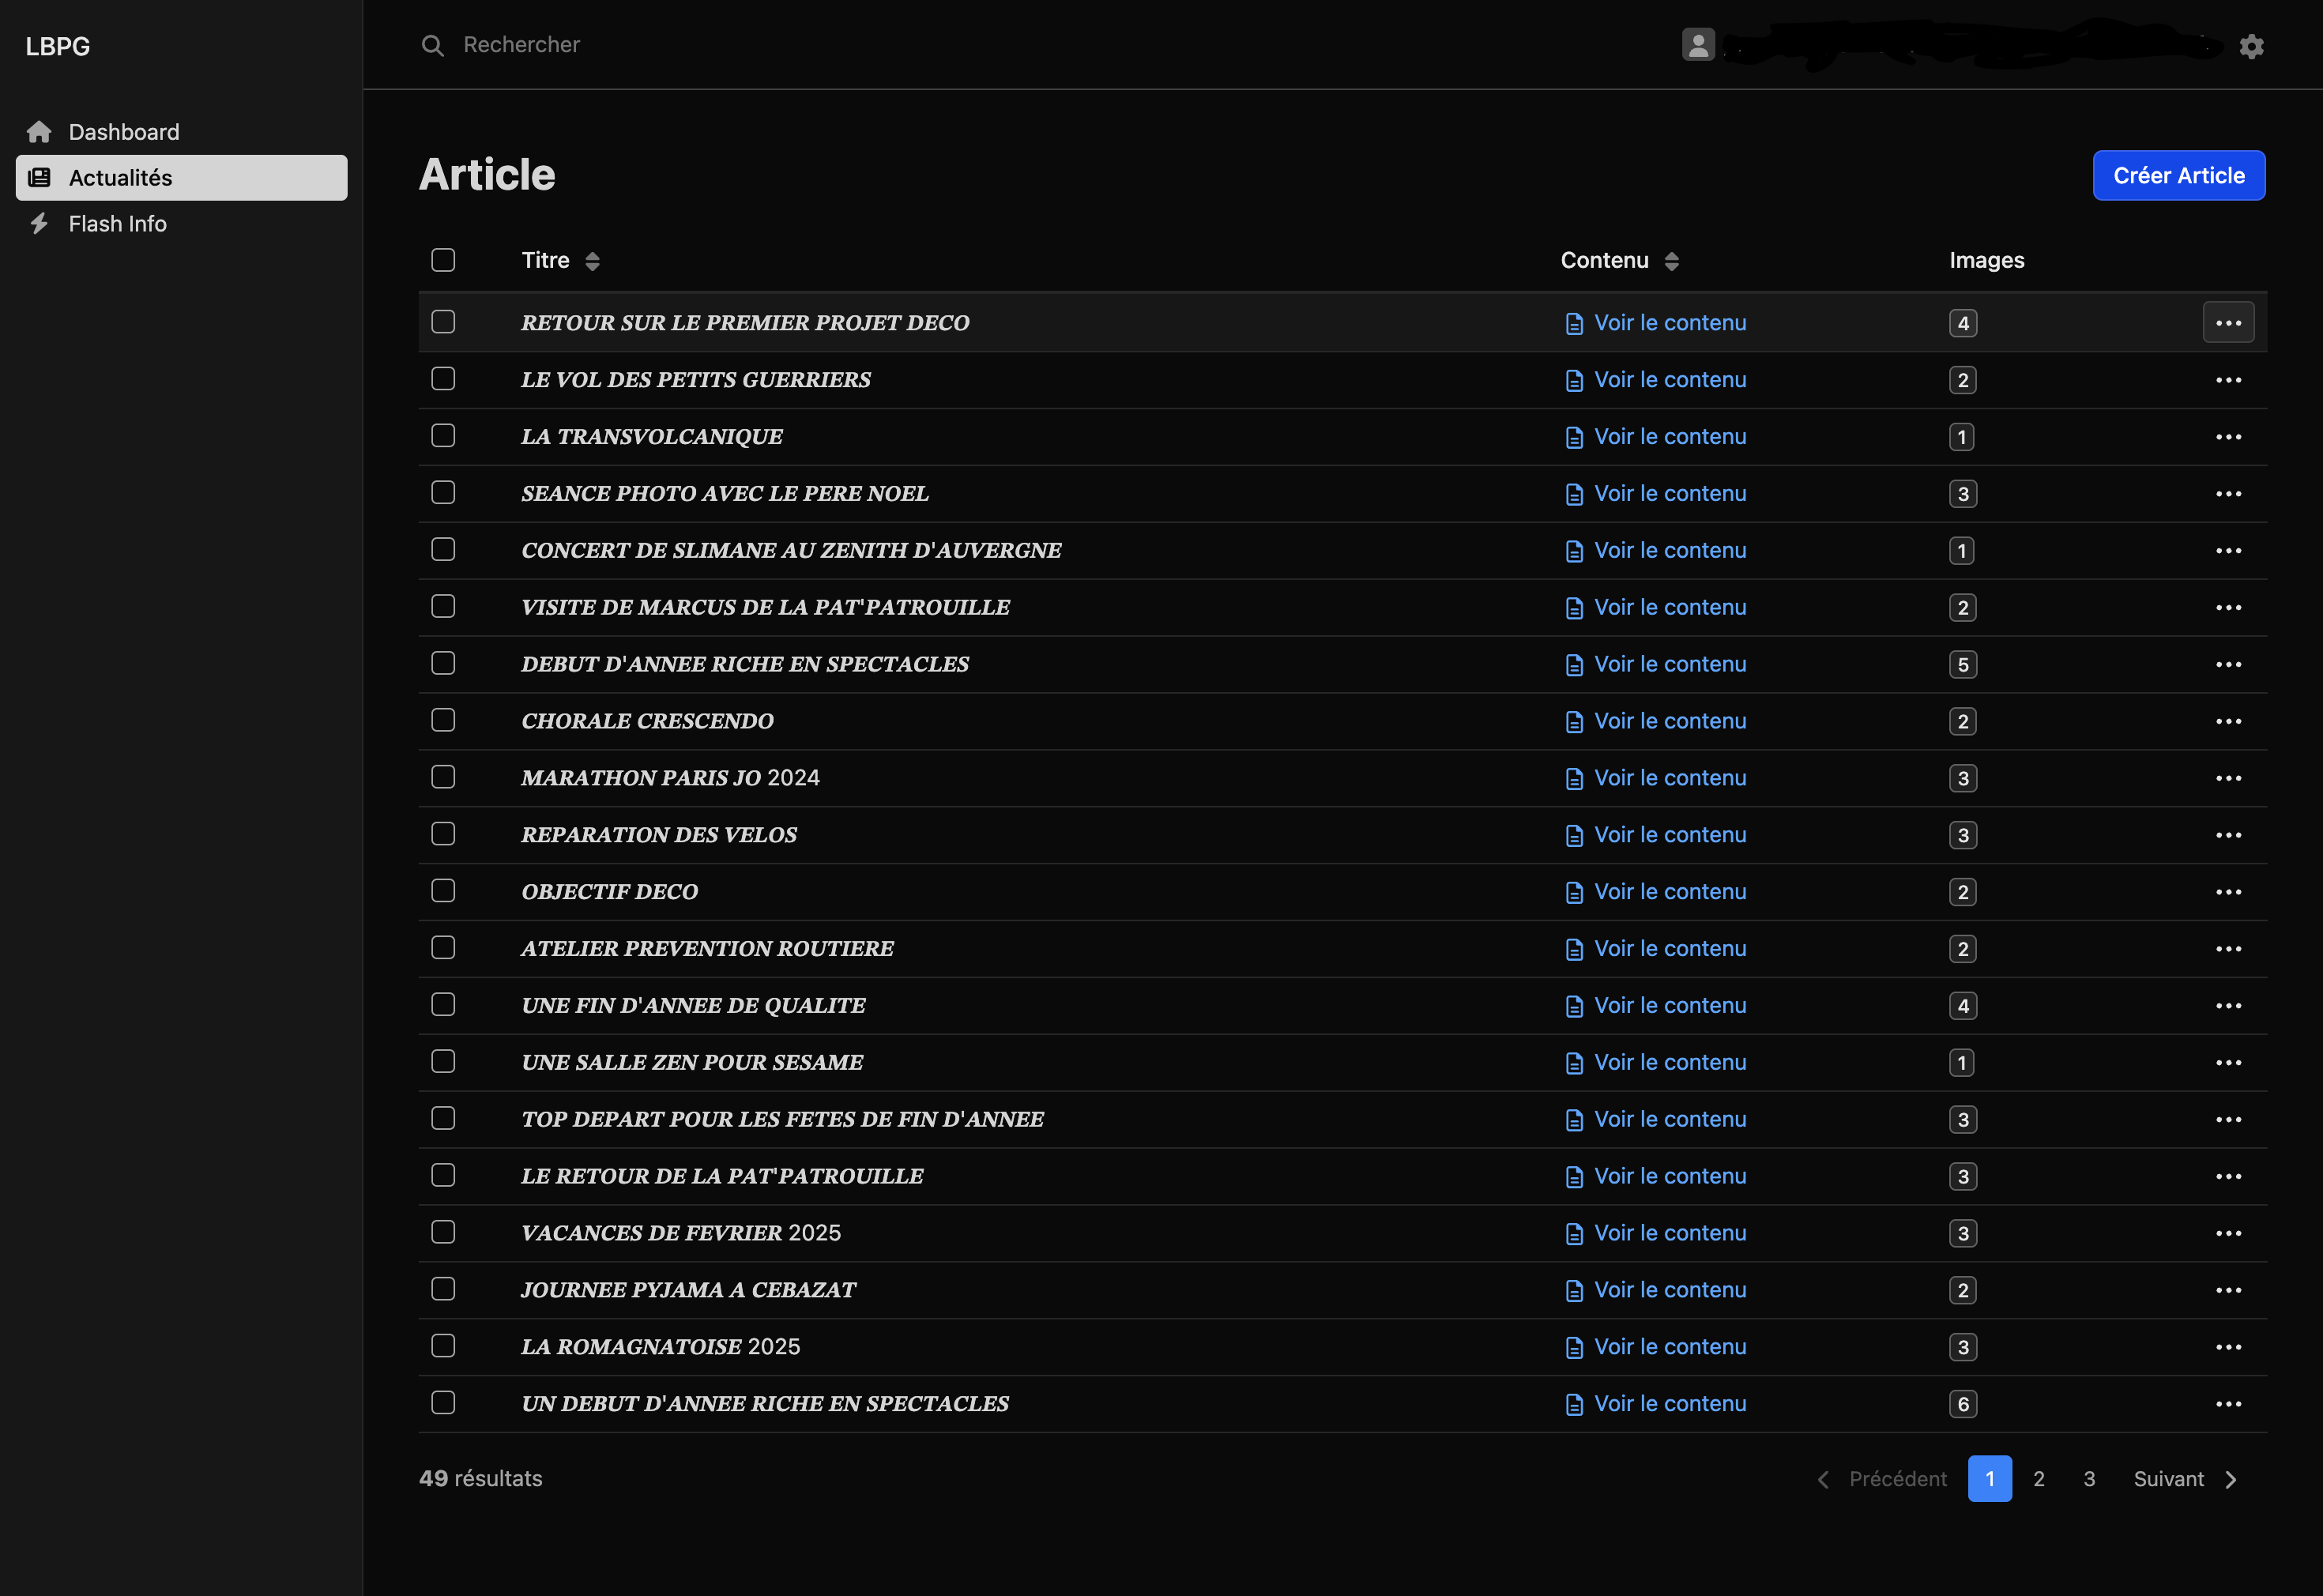2323x1596 pixels.
Task: Check the ATELIER PREVENTION ROUTIERE row
Action: tap(443, 947)
